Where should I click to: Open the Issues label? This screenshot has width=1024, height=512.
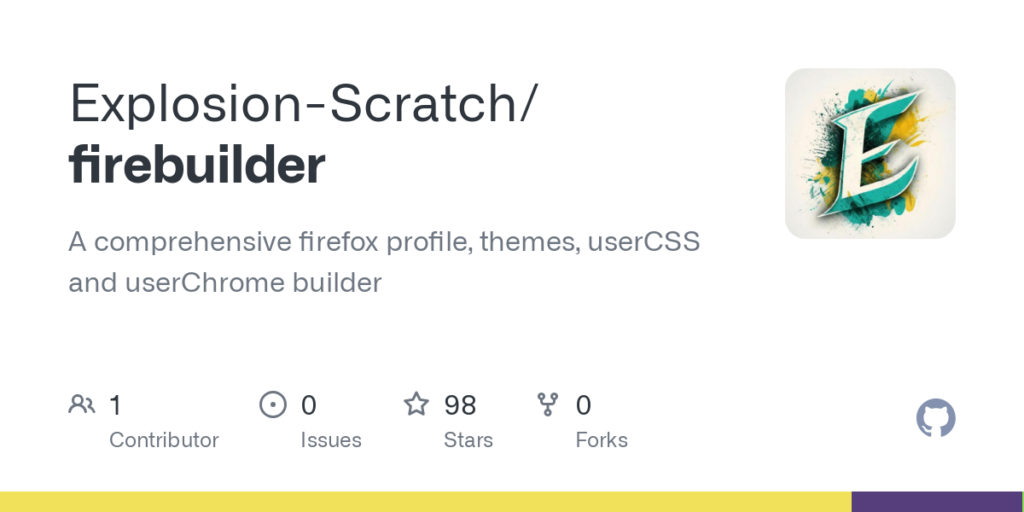coord(331,440)
